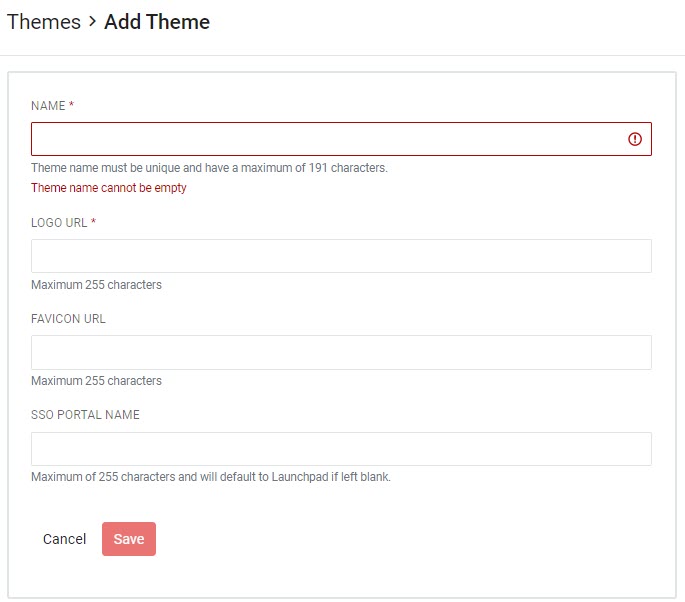Click 'Theme name cannot be empty' error text
This screenshot has height=602, width=685.
(x=109, y=188)
